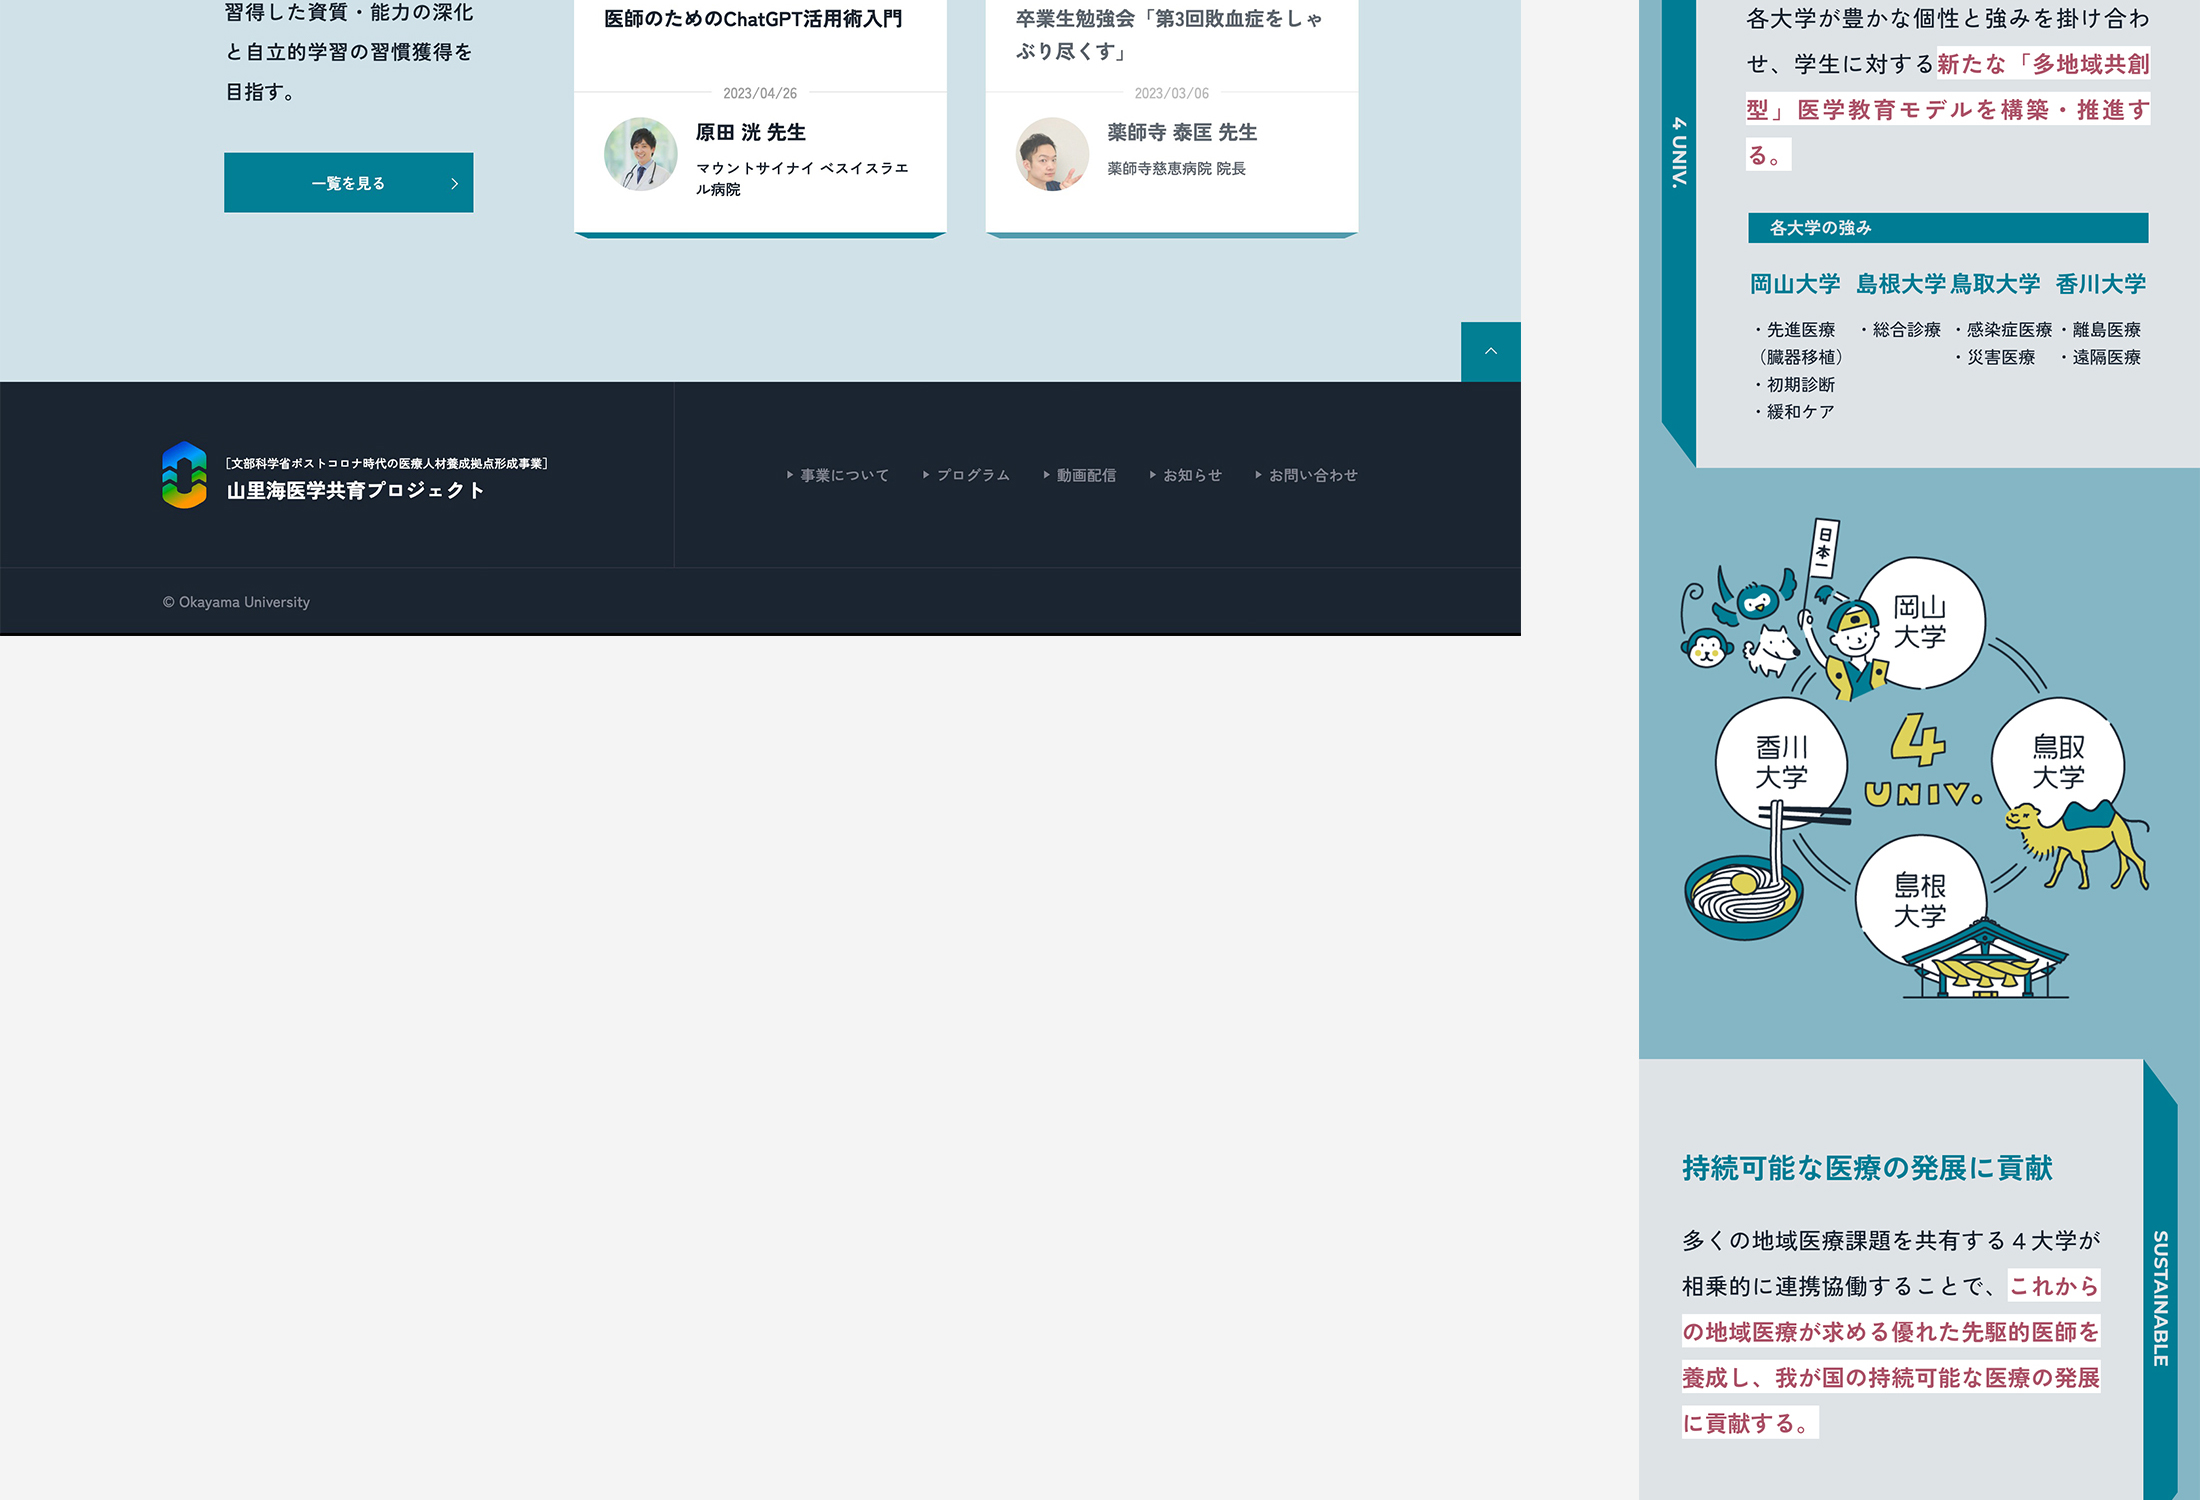Click the arrow on 一覧を見る button

pos(454,183)
